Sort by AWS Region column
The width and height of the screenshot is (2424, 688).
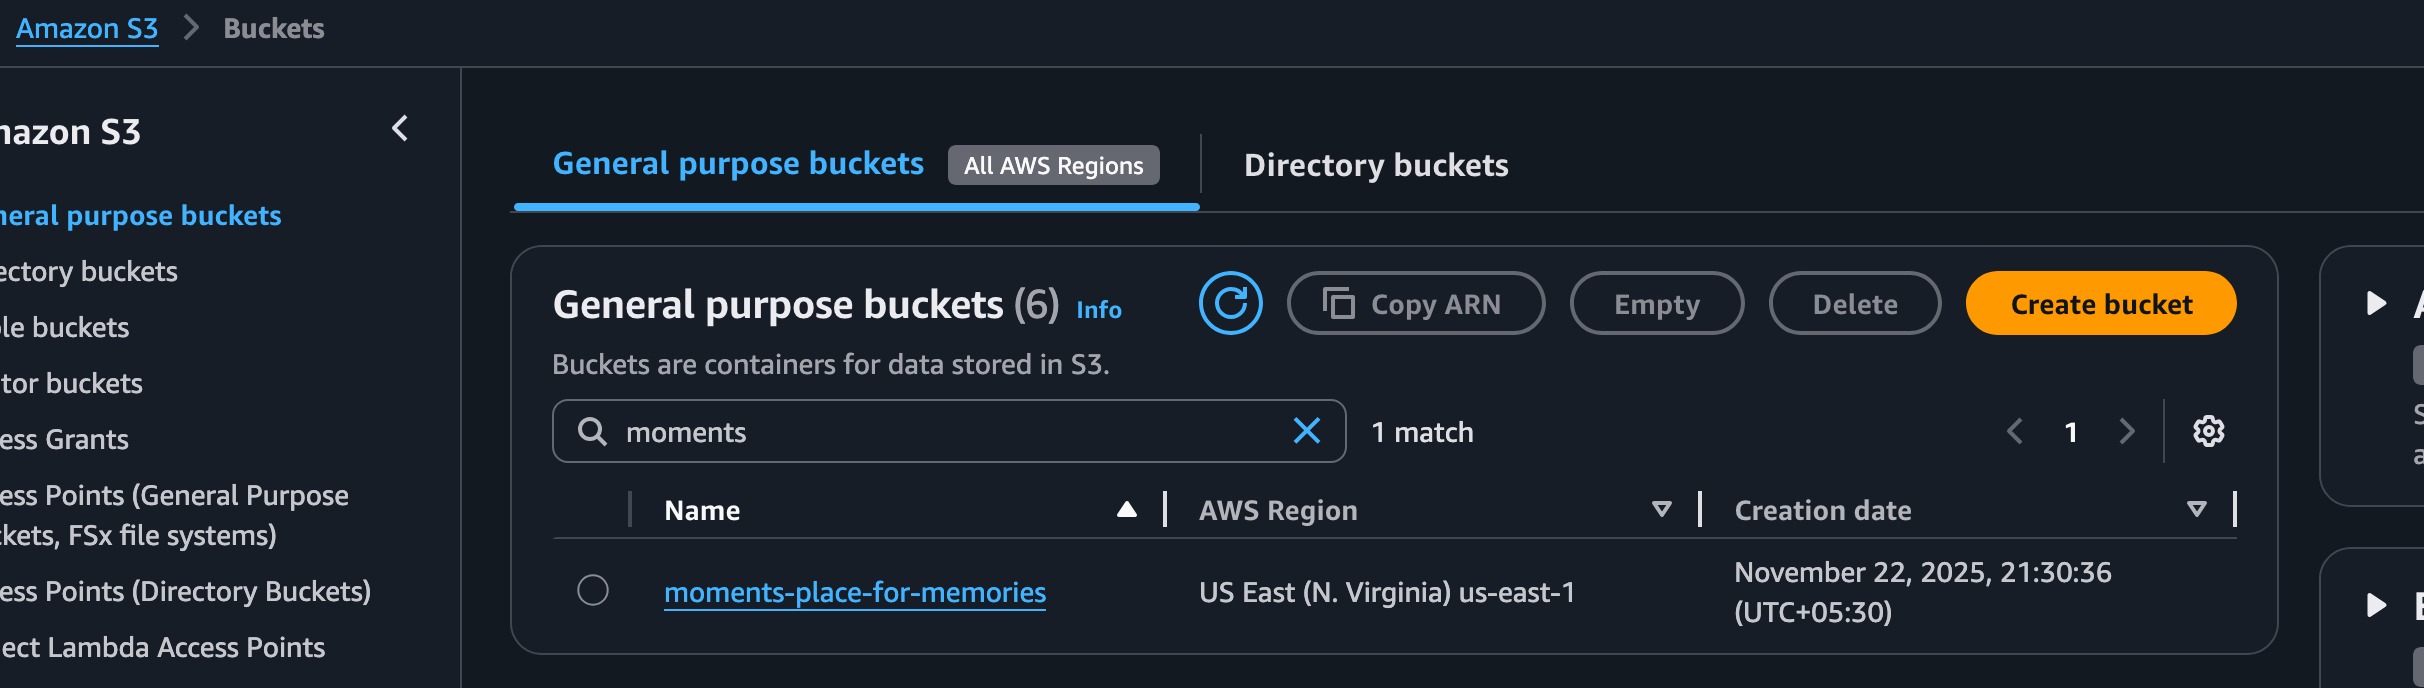1661,510
